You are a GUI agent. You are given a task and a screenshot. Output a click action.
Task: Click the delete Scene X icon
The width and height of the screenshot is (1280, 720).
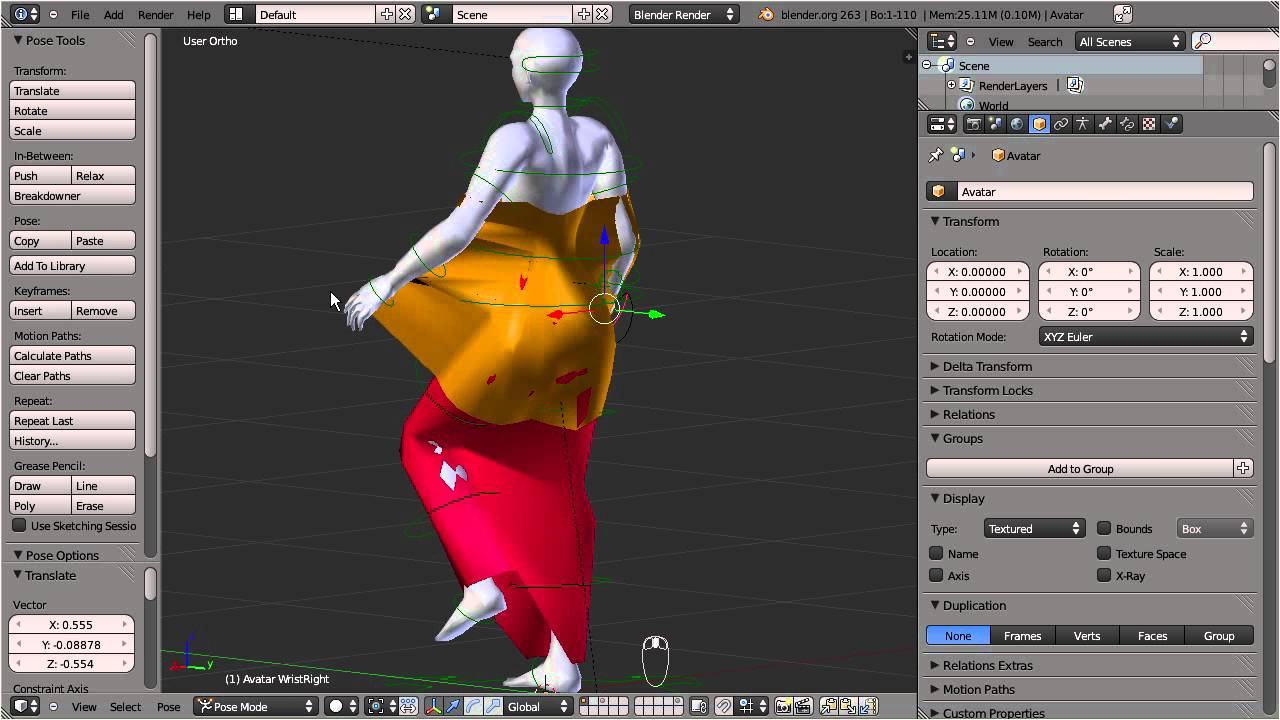coord(603,14)
